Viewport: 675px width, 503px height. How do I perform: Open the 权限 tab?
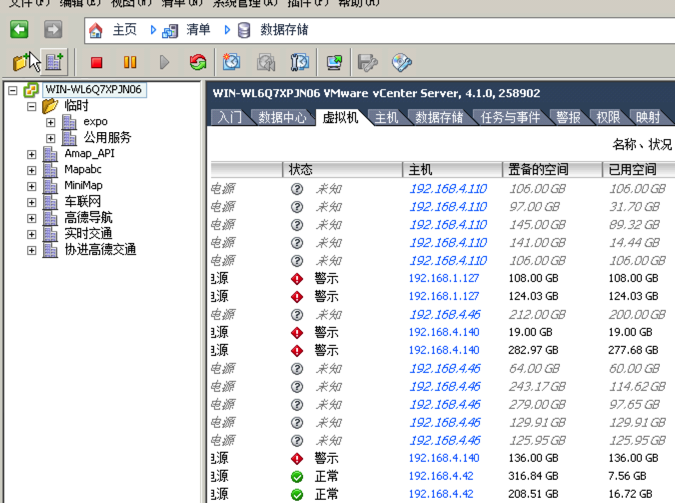coord(608,117)
